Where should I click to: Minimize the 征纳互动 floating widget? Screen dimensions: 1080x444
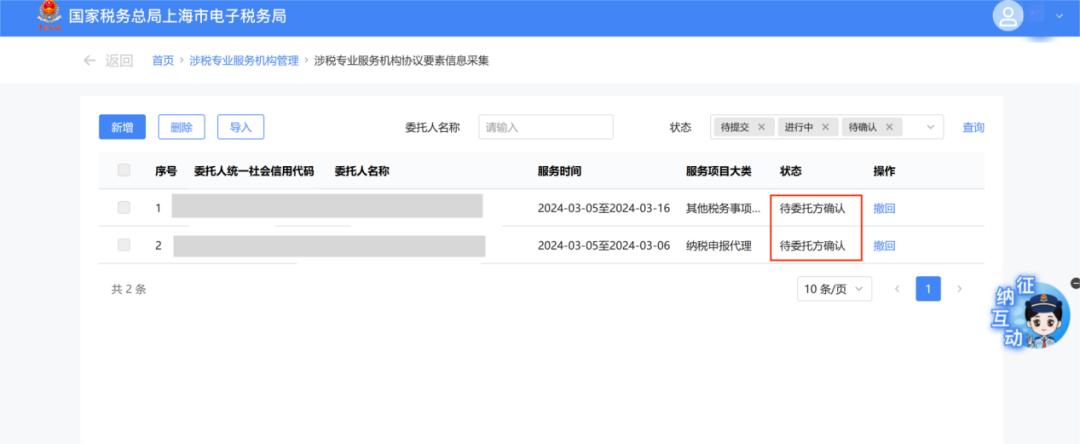pyautogui.click(x=1074, y=283)
